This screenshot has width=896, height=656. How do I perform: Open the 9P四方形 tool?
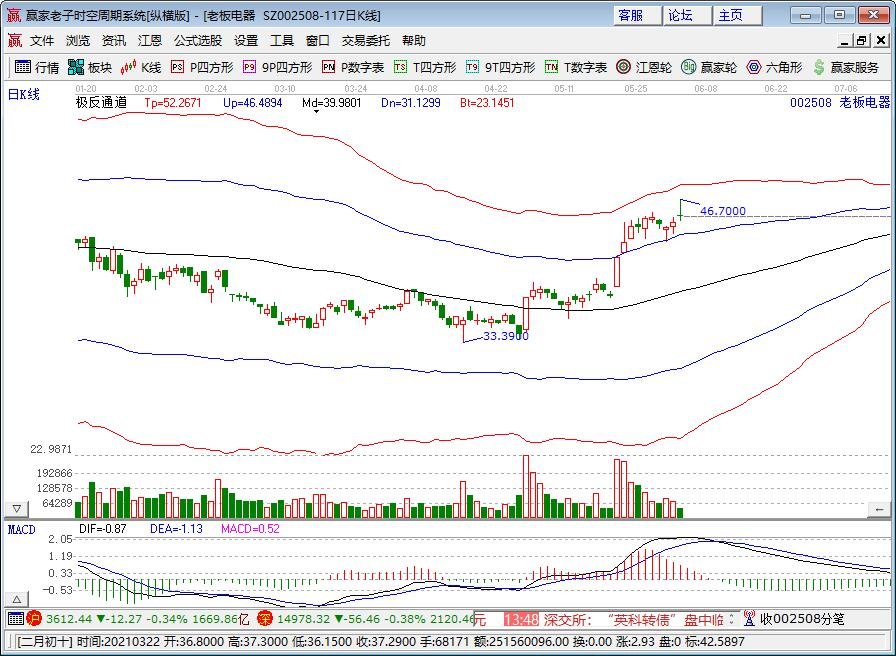click(277, 67)
